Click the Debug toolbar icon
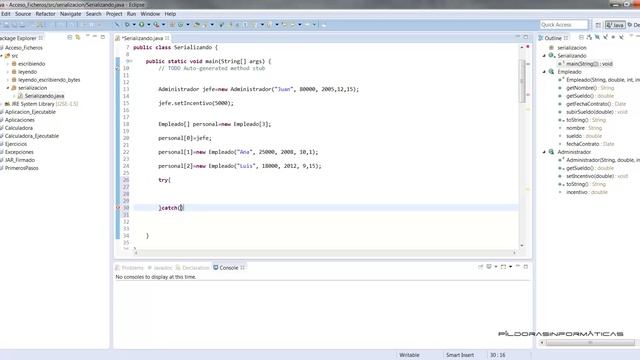The image size is (640, 360). pyautogui.click(x=127, y=24)
